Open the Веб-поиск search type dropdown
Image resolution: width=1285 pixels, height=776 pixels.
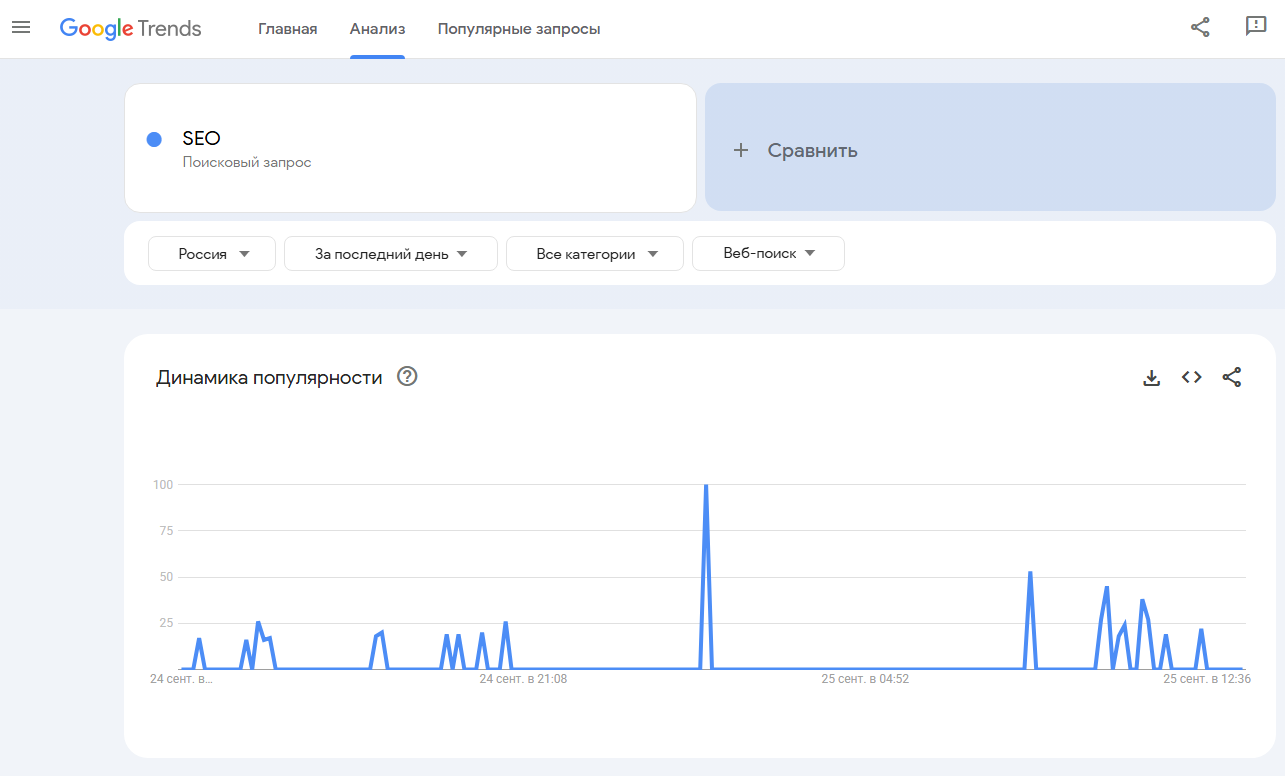click(x=768, y=254)
